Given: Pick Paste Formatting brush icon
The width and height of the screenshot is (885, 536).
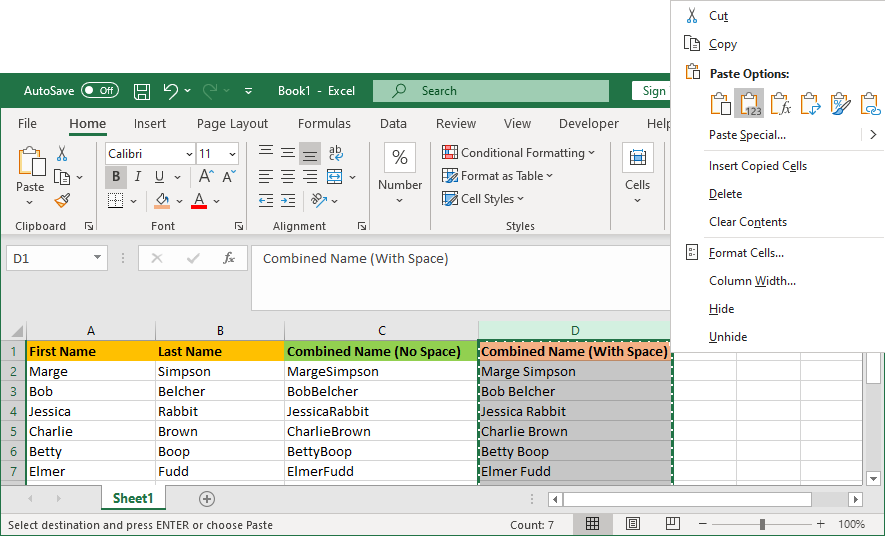Looking at the screenshot, I should coord(840,104).
